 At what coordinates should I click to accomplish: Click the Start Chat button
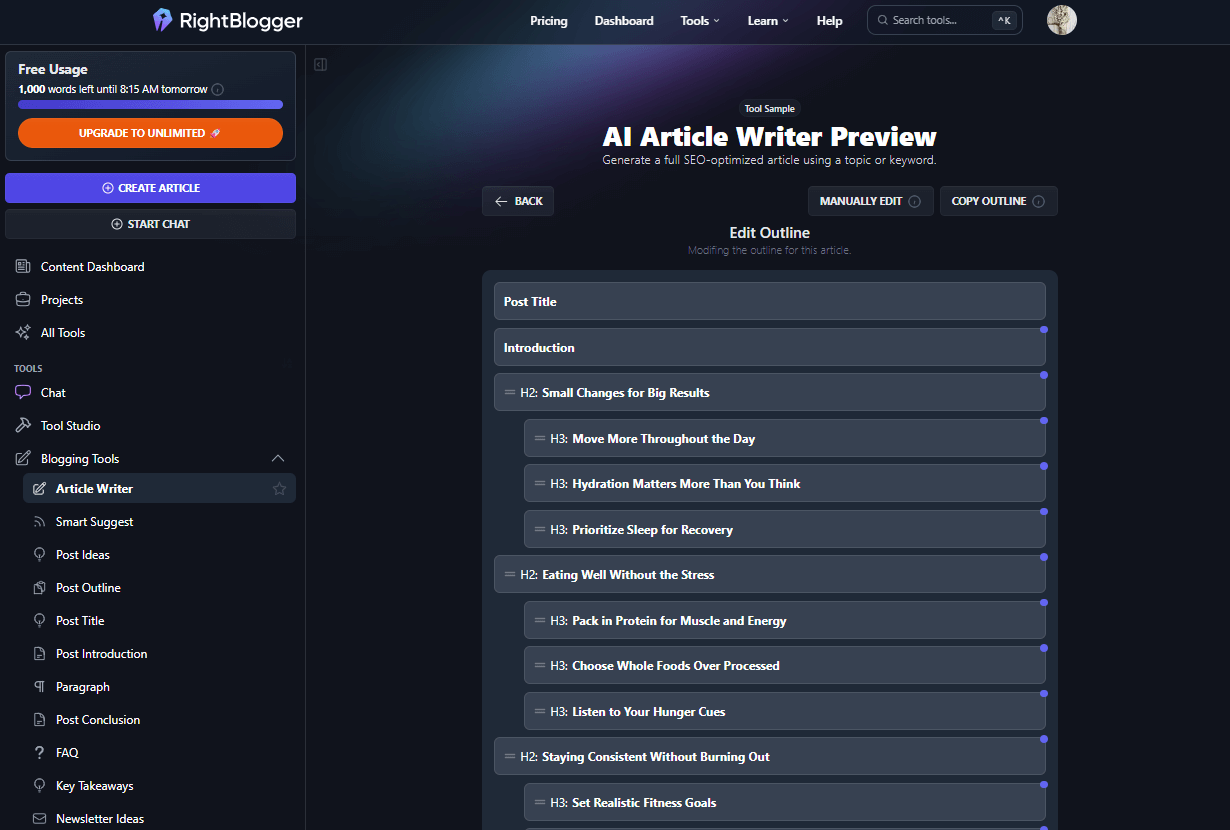click(150, 224)
